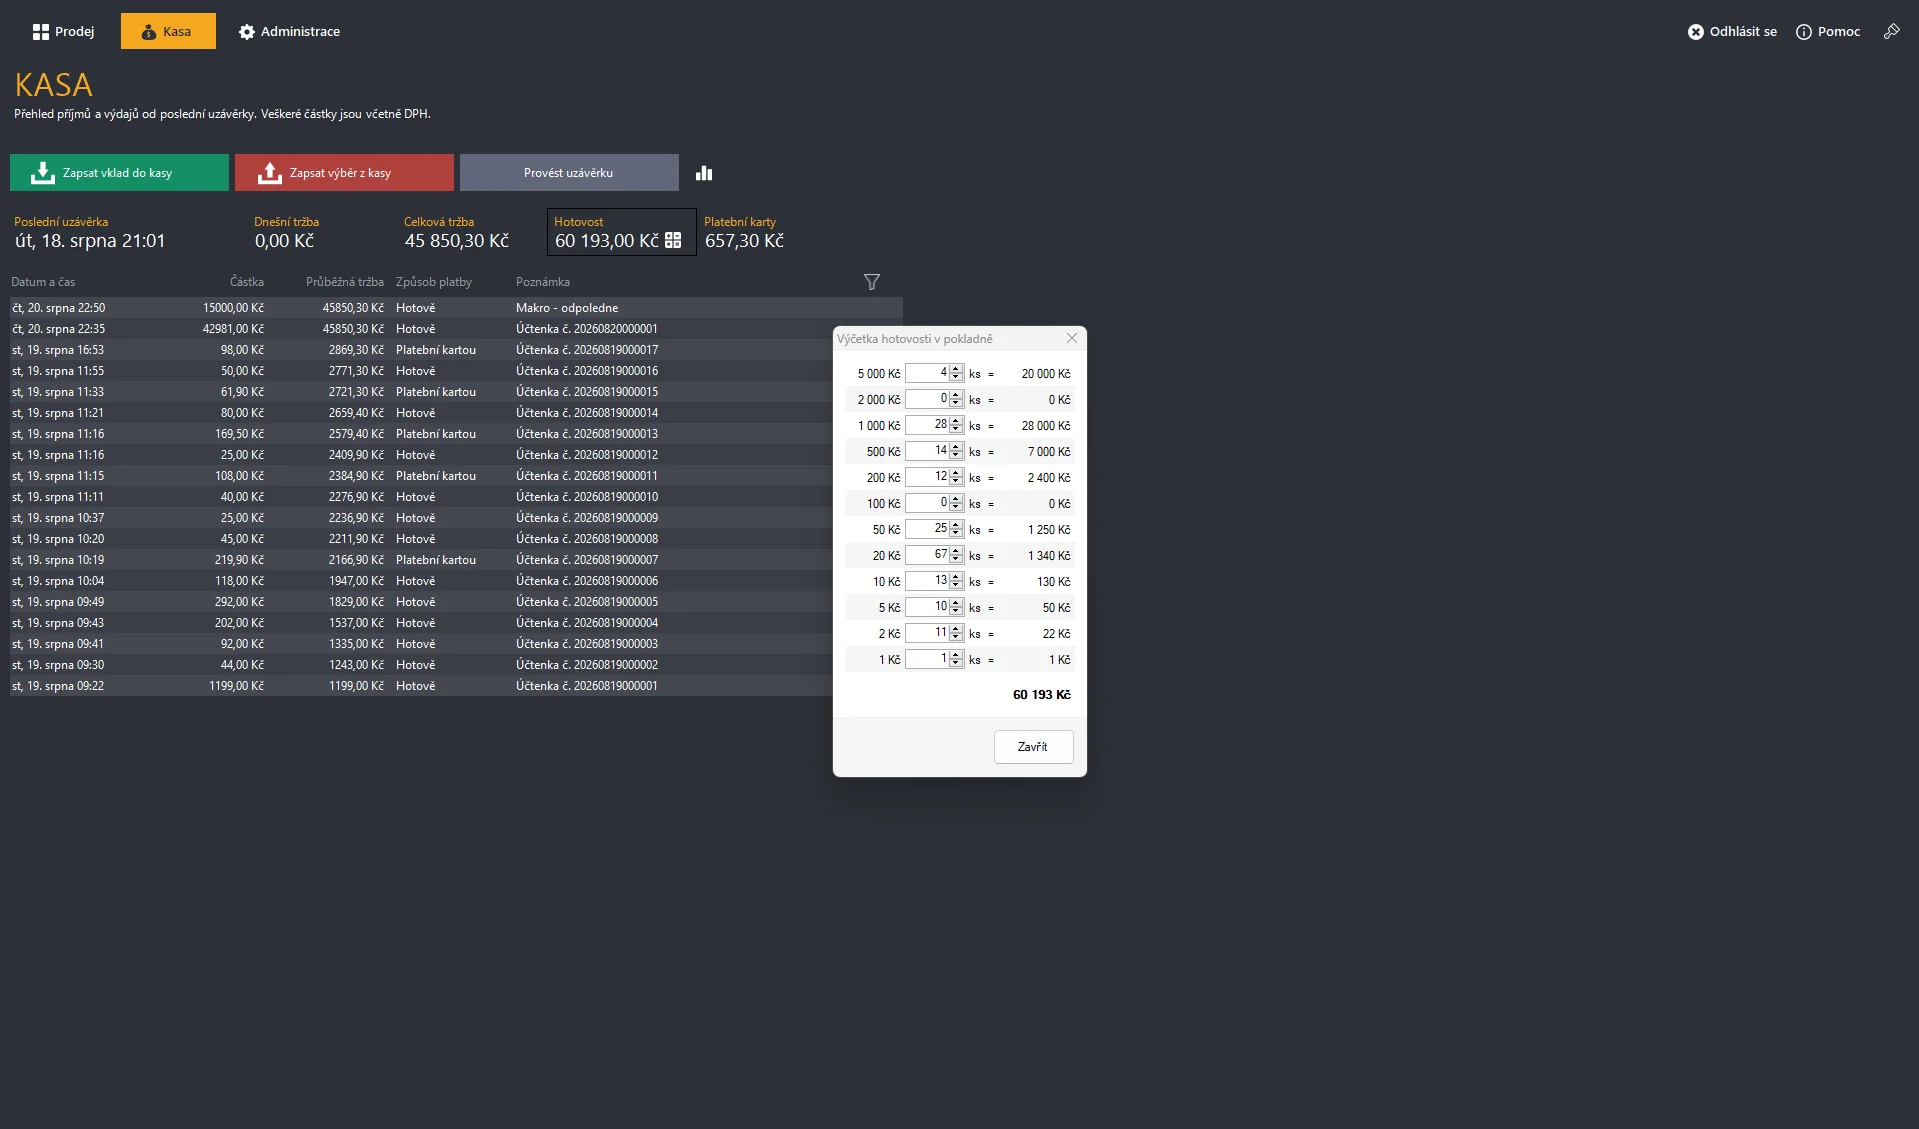Open Pomoc help link
Image resolution: width=1919 pixels, height=1129 pixels.
pos(1828,32)
